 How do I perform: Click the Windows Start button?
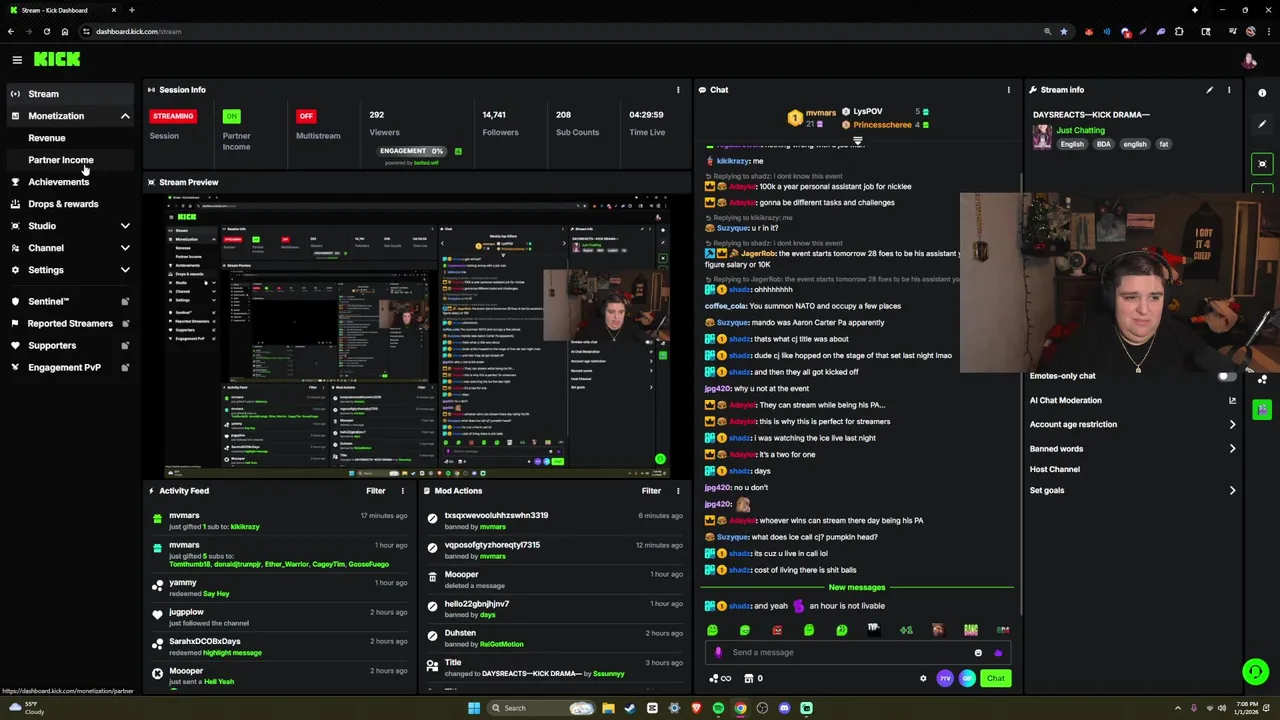click(x=474, y=708)
